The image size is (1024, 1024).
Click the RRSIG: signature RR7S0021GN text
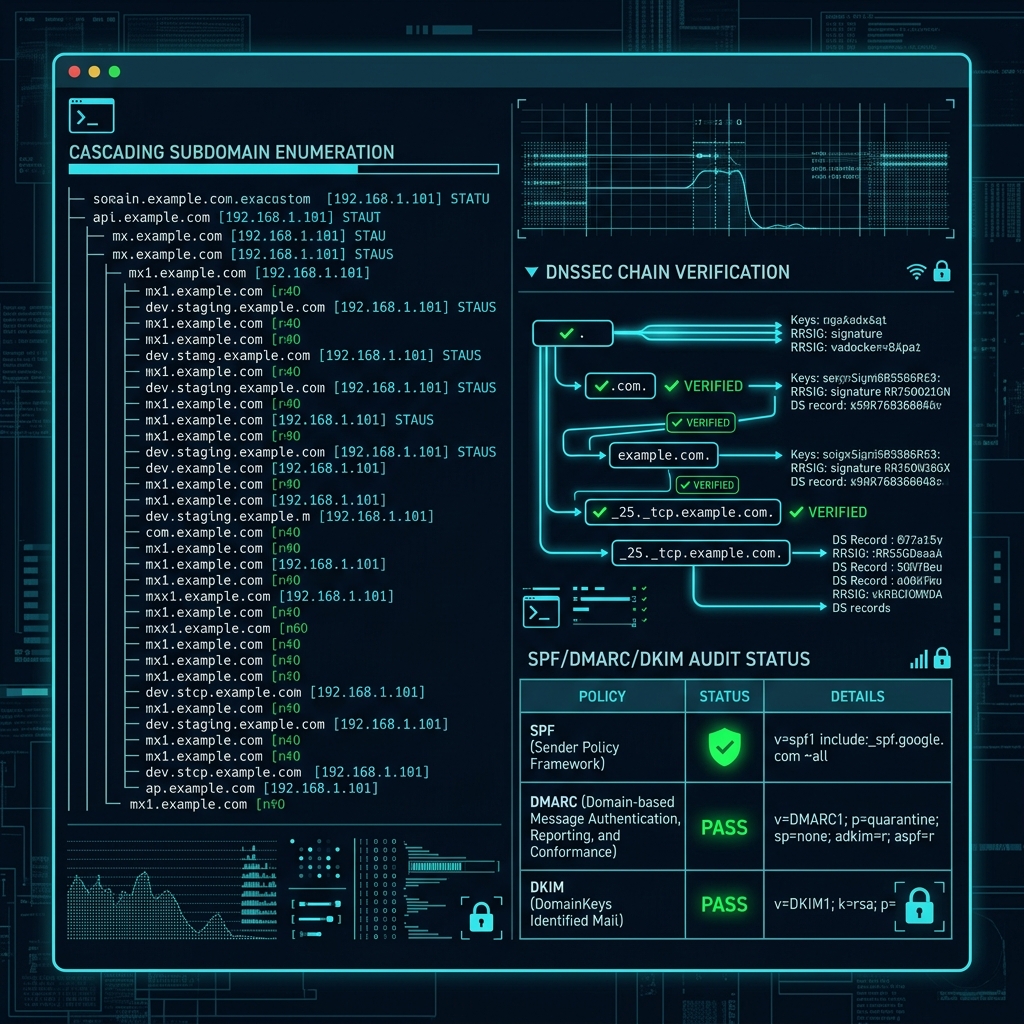point(871,392)
